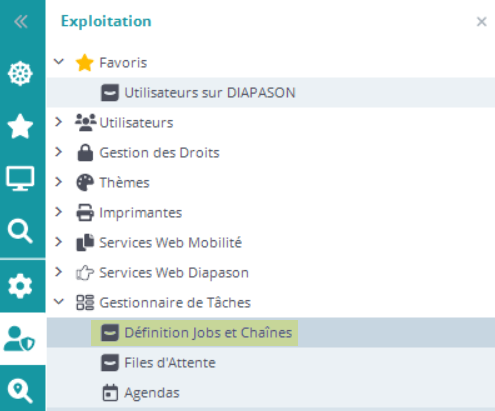Collapse the Favoris tree node
This screenshot has height=411, width=495.
[59, 62]
